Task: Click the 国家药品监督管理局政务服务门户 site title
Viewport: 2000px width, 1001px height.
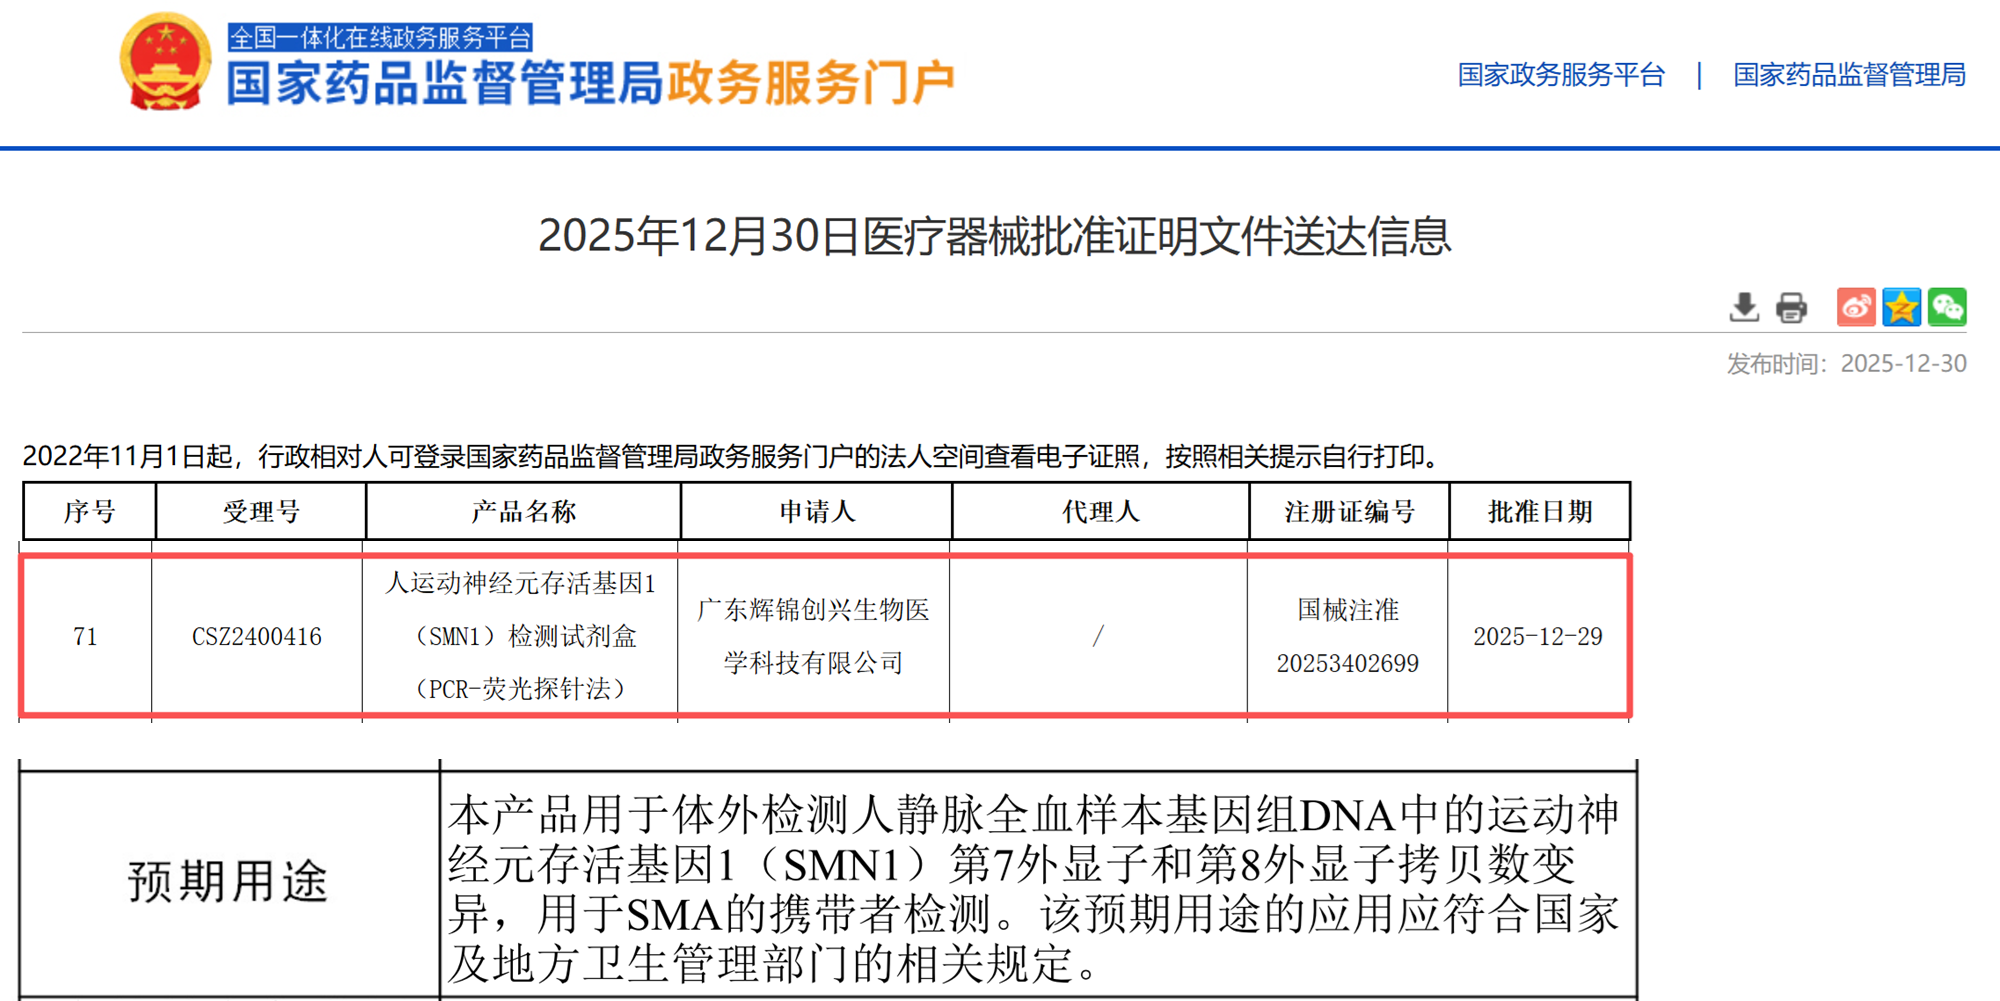Action: [590, 83]
